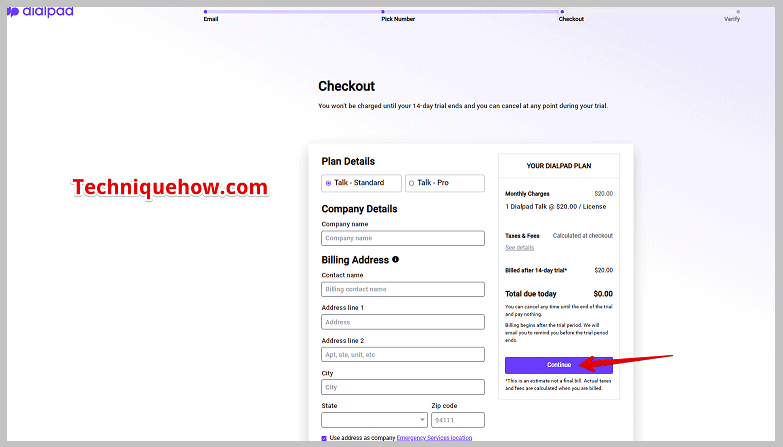This screenshot has width=783, height=447.
Task: Focus the Address line 1 field
Action: click(403, 322)
